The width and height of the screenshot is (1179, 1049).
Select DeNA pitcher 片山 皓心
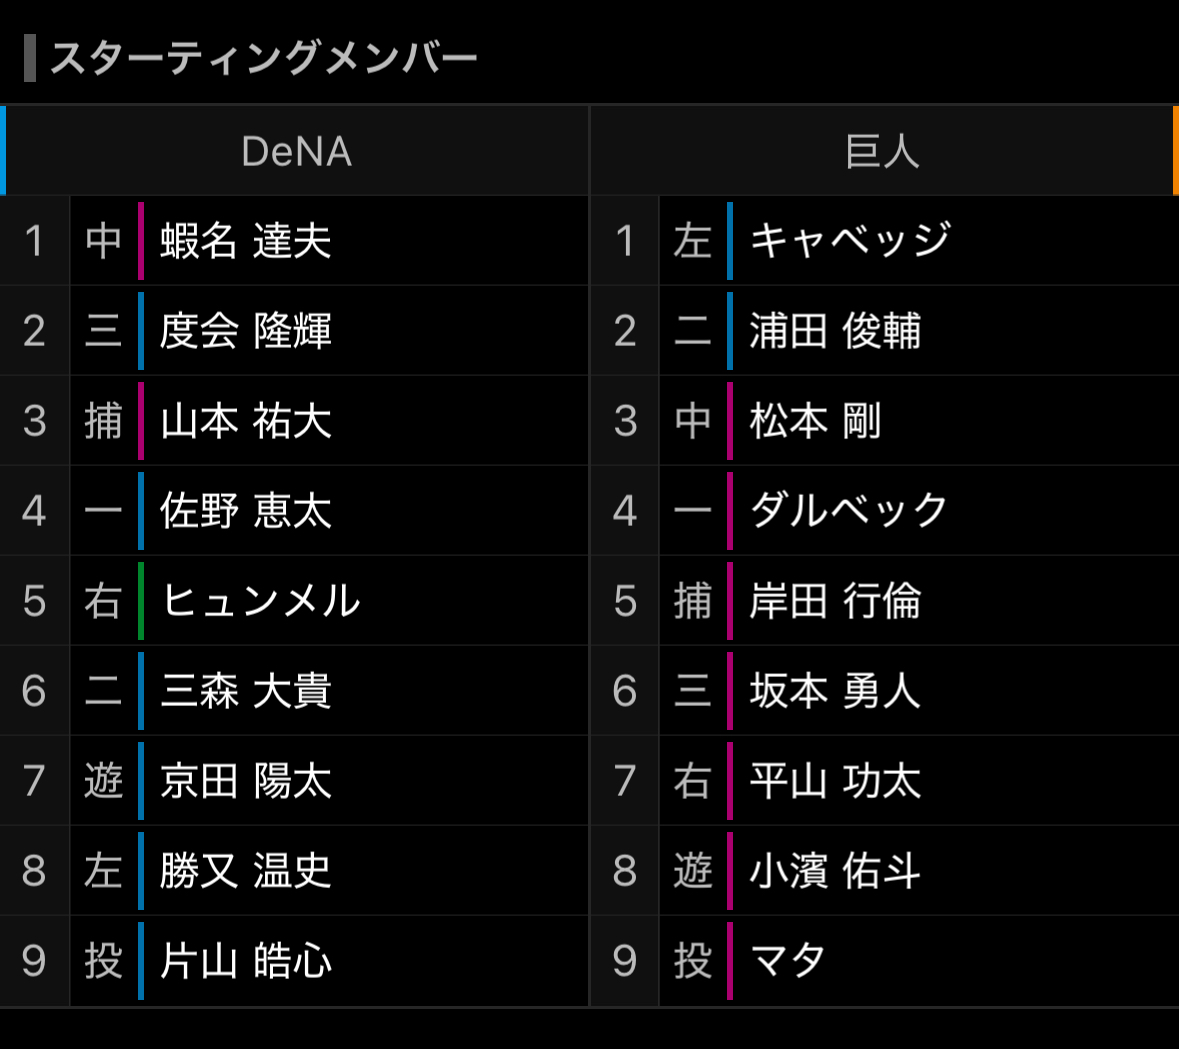pos(246,961)
